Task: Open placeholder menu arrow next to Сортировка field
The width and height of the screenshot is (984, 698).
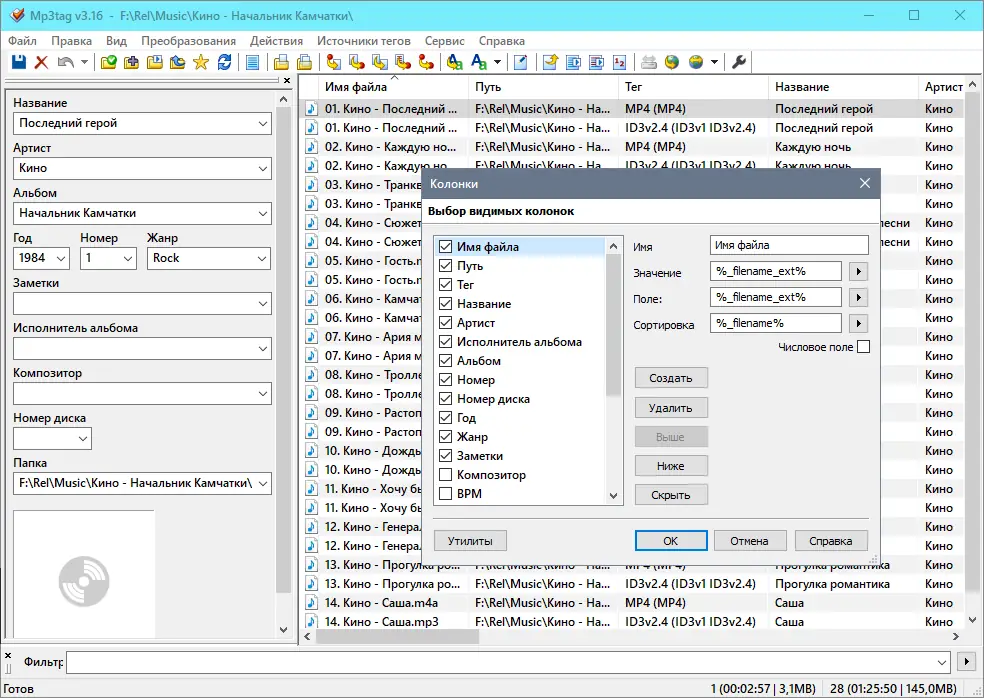Action: coord(858,323)
